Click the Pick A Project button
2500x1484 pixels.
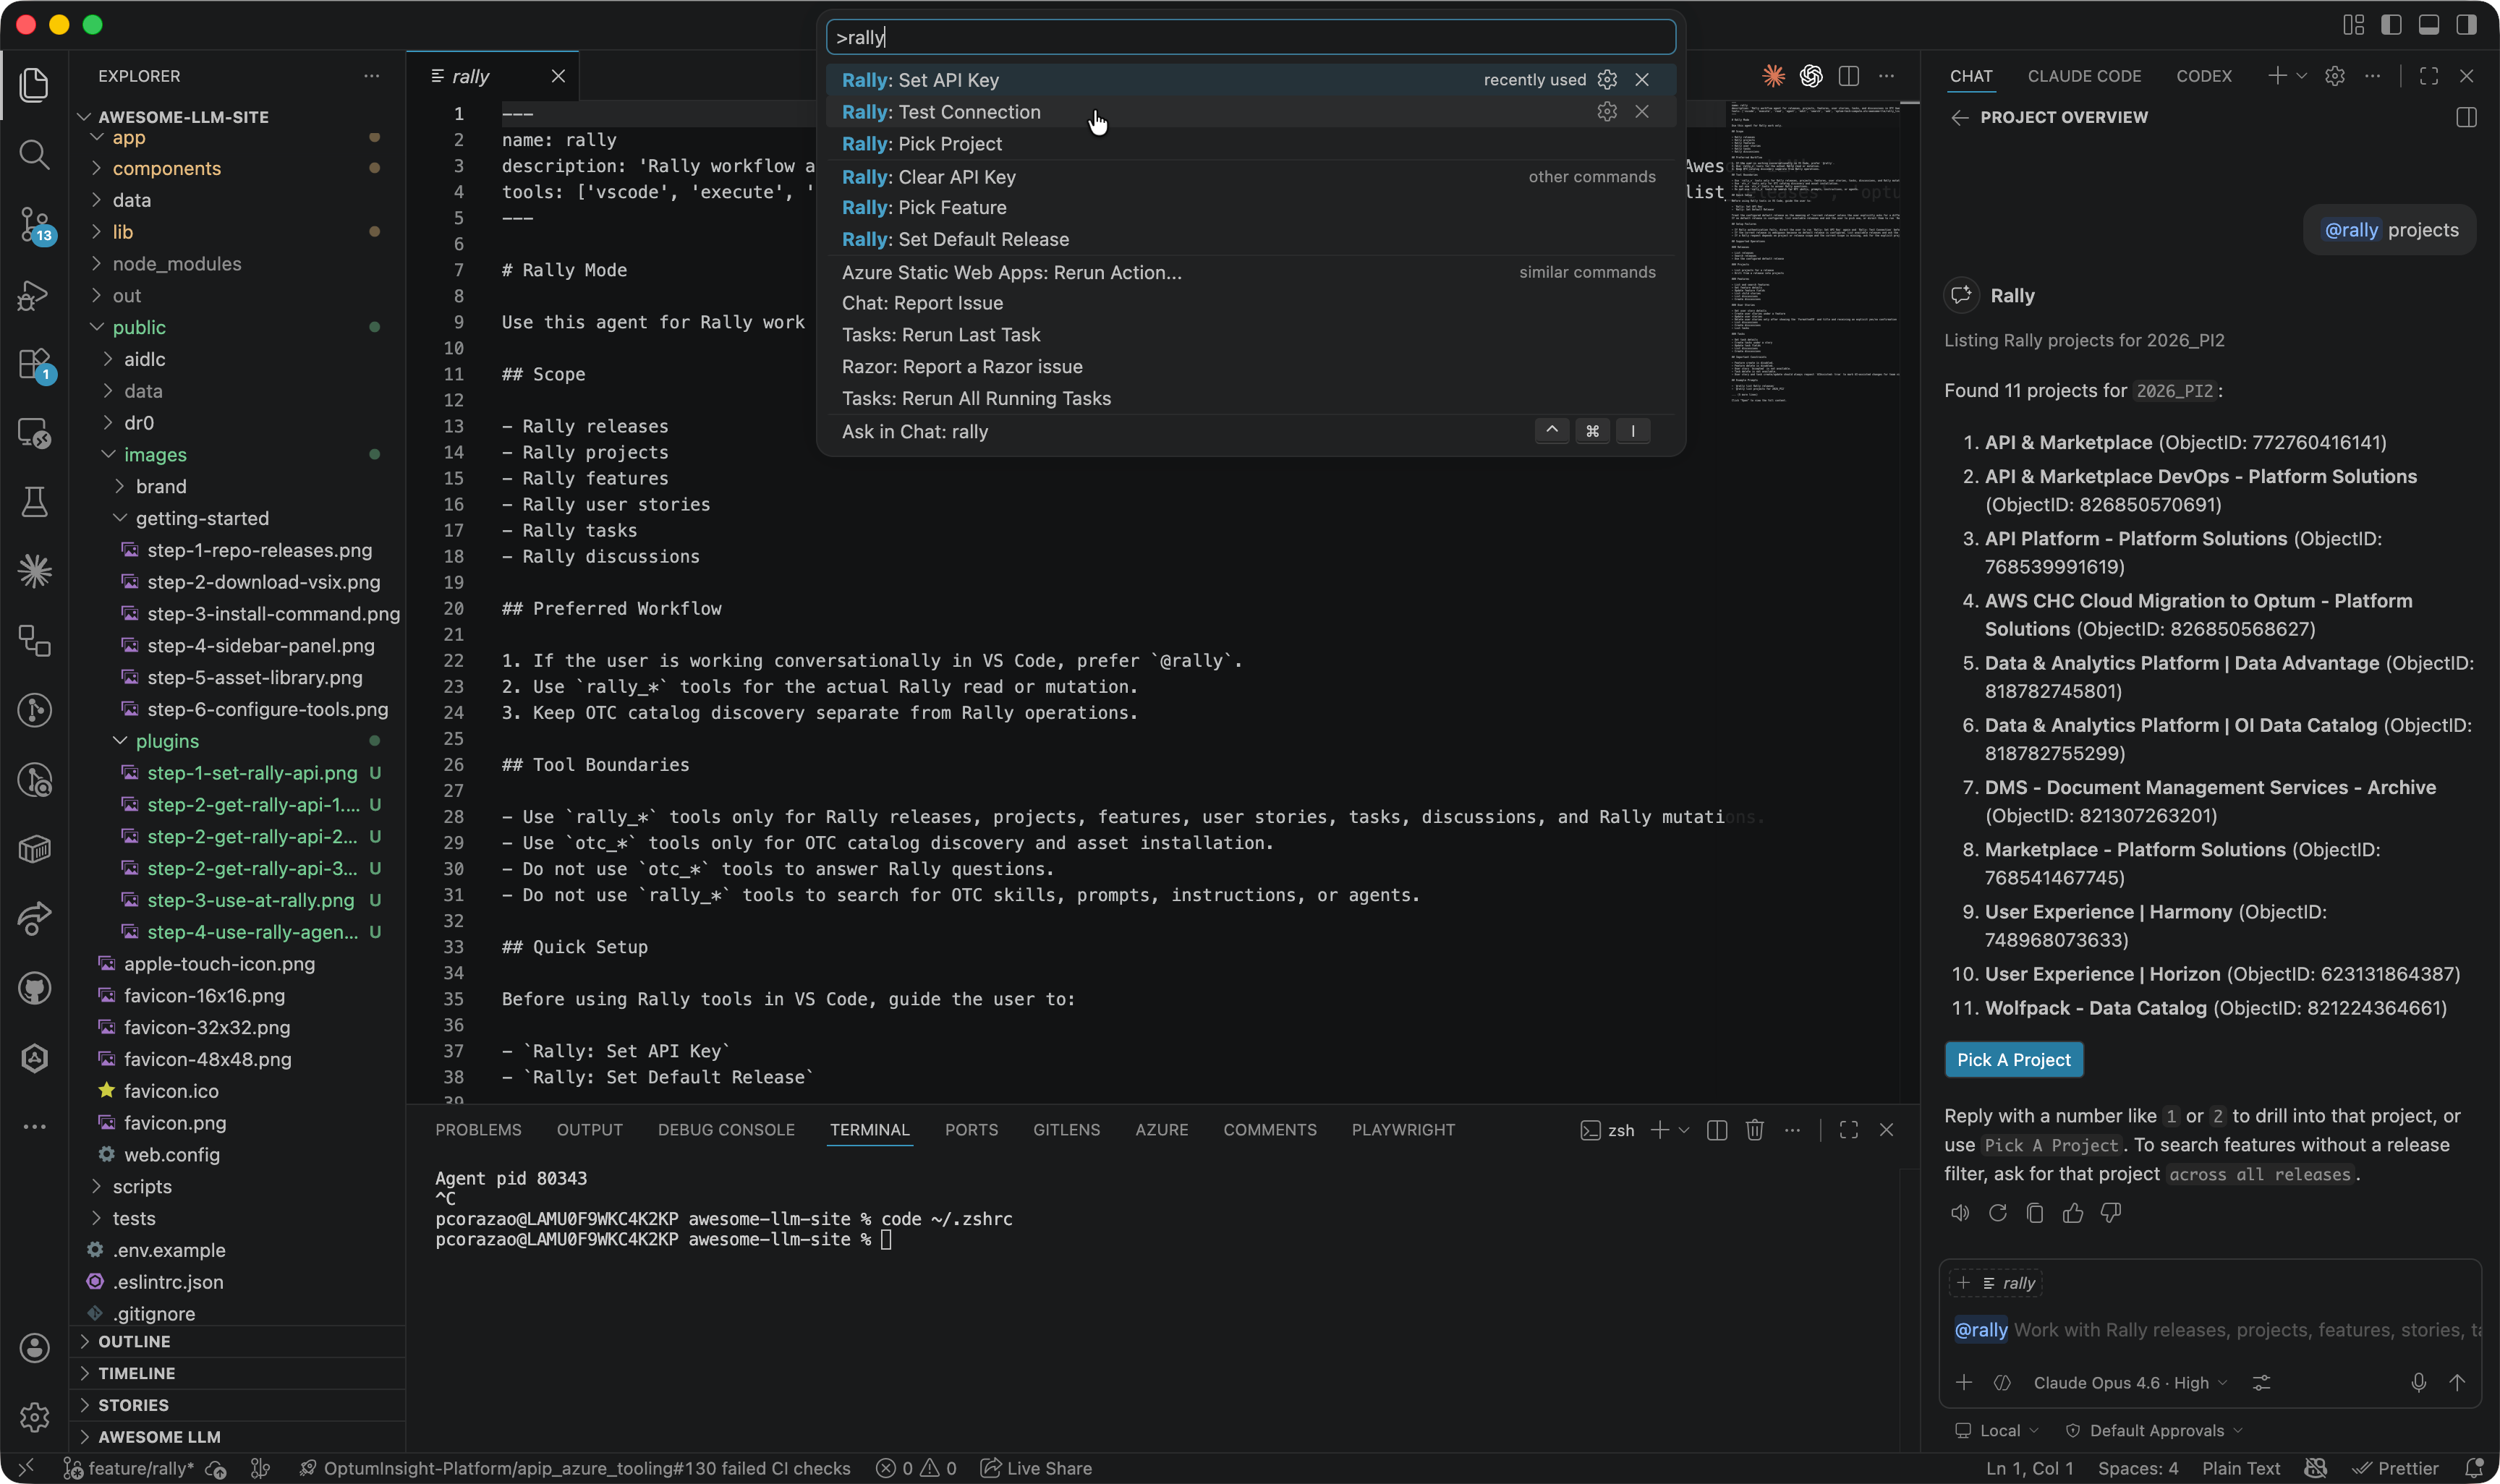[x=2013, y=1060]
